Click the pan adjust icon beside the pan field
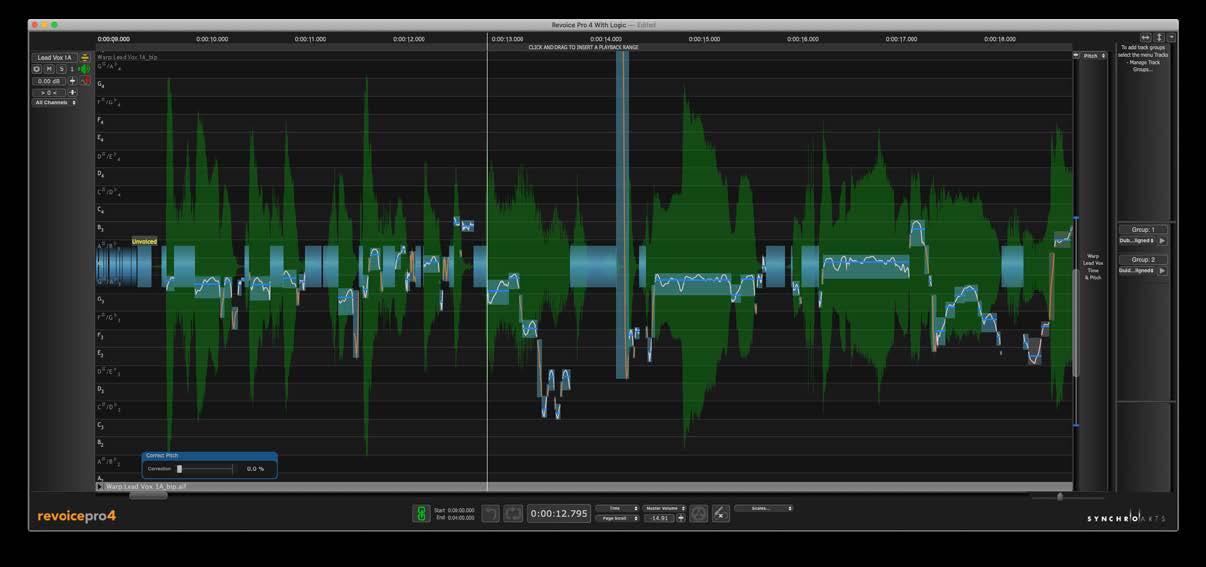The image size is (1206, 567). [x=72, y=92]
